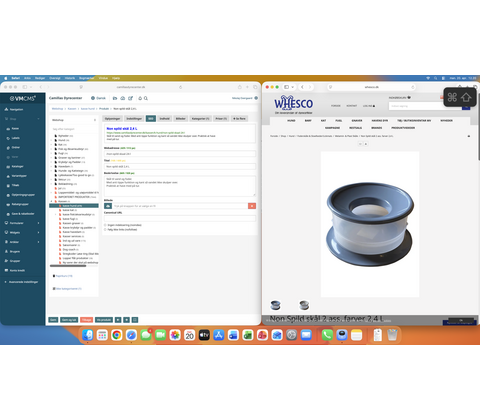The height and width of the screenshot is (420, 480).
Task: Click the globe icon next to Dansk
Action: coord(93,98)
